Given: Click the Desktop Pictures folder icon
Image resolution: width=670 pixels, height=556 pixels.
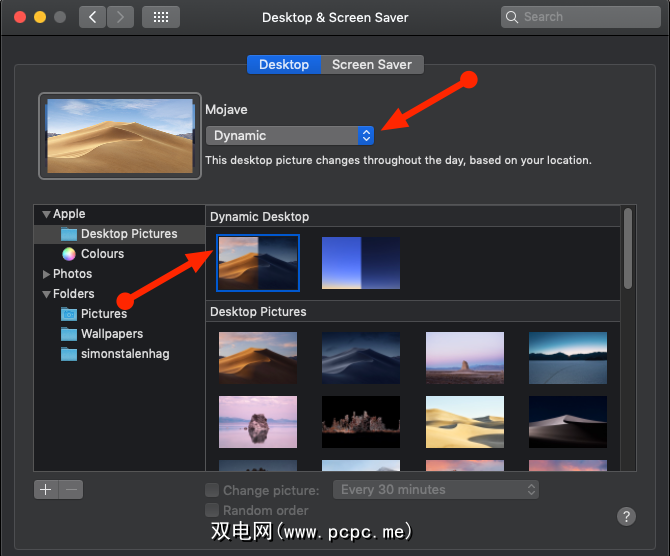Looking at the screenshot, I should tap(69, 234).
